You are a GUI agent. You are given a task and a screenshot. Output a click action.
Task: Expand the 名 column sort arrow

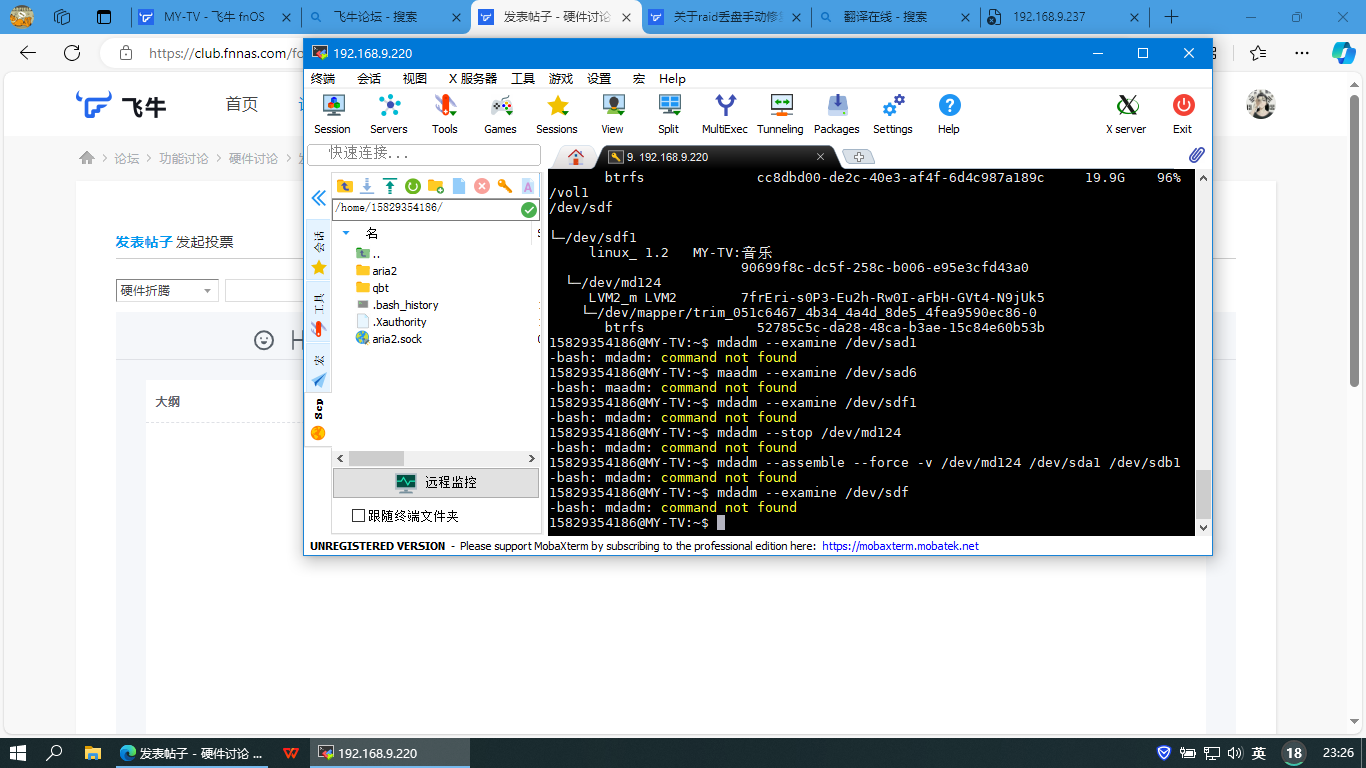coord(346,233)
